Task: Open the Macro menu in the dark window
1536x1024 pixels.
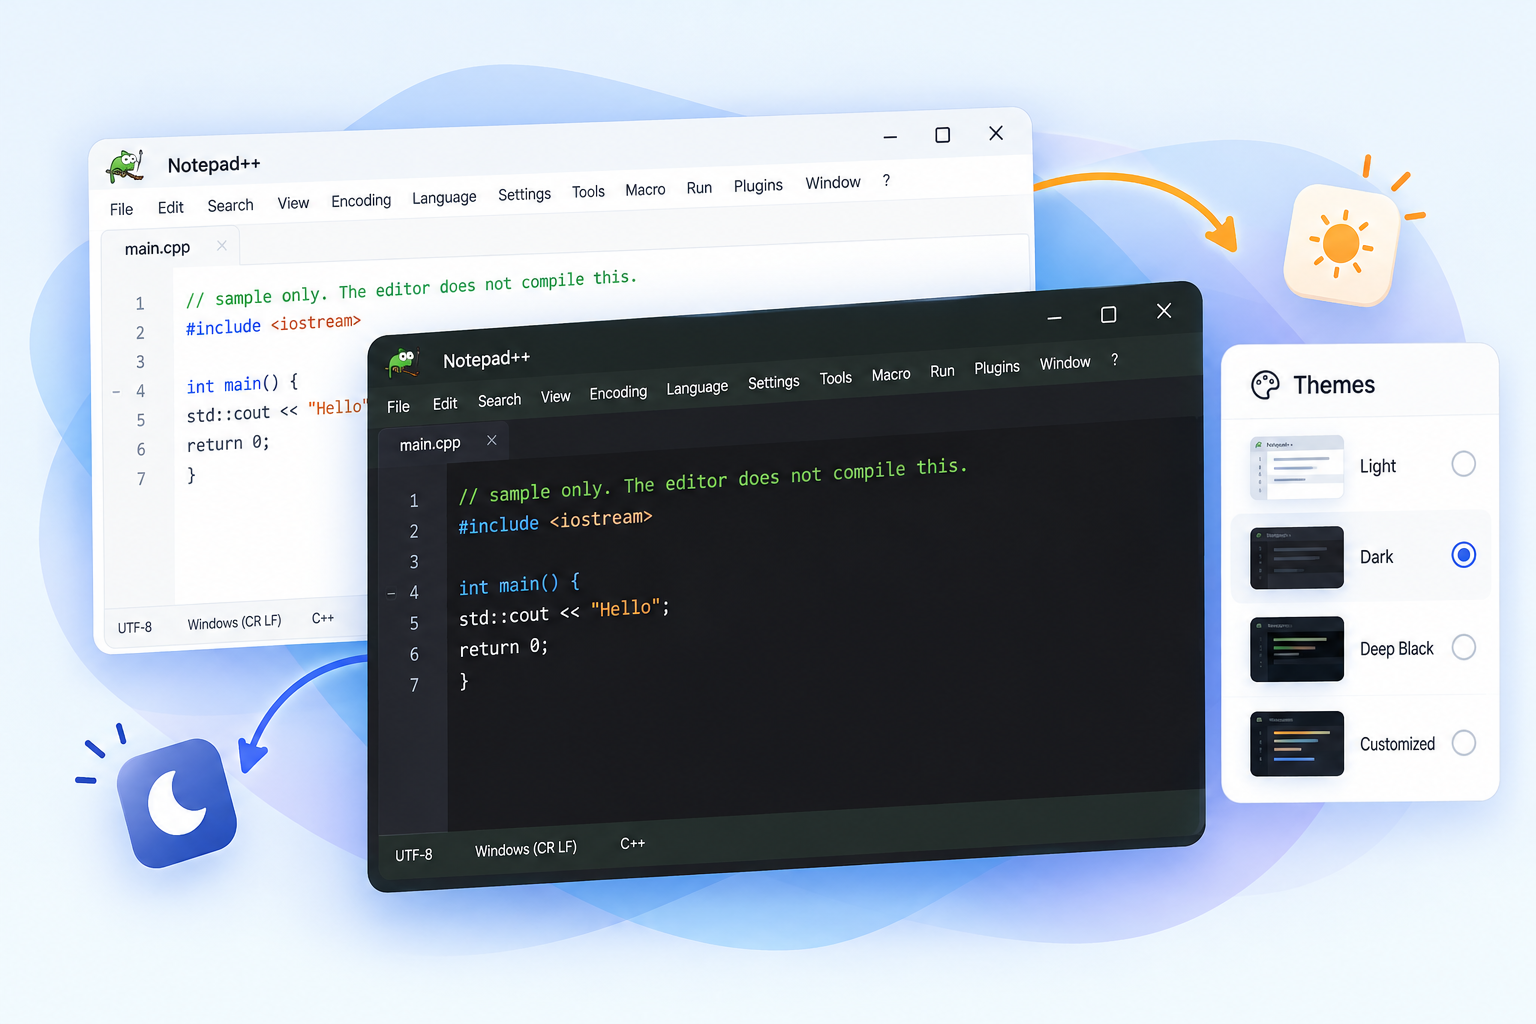Action: pos(891,375)
